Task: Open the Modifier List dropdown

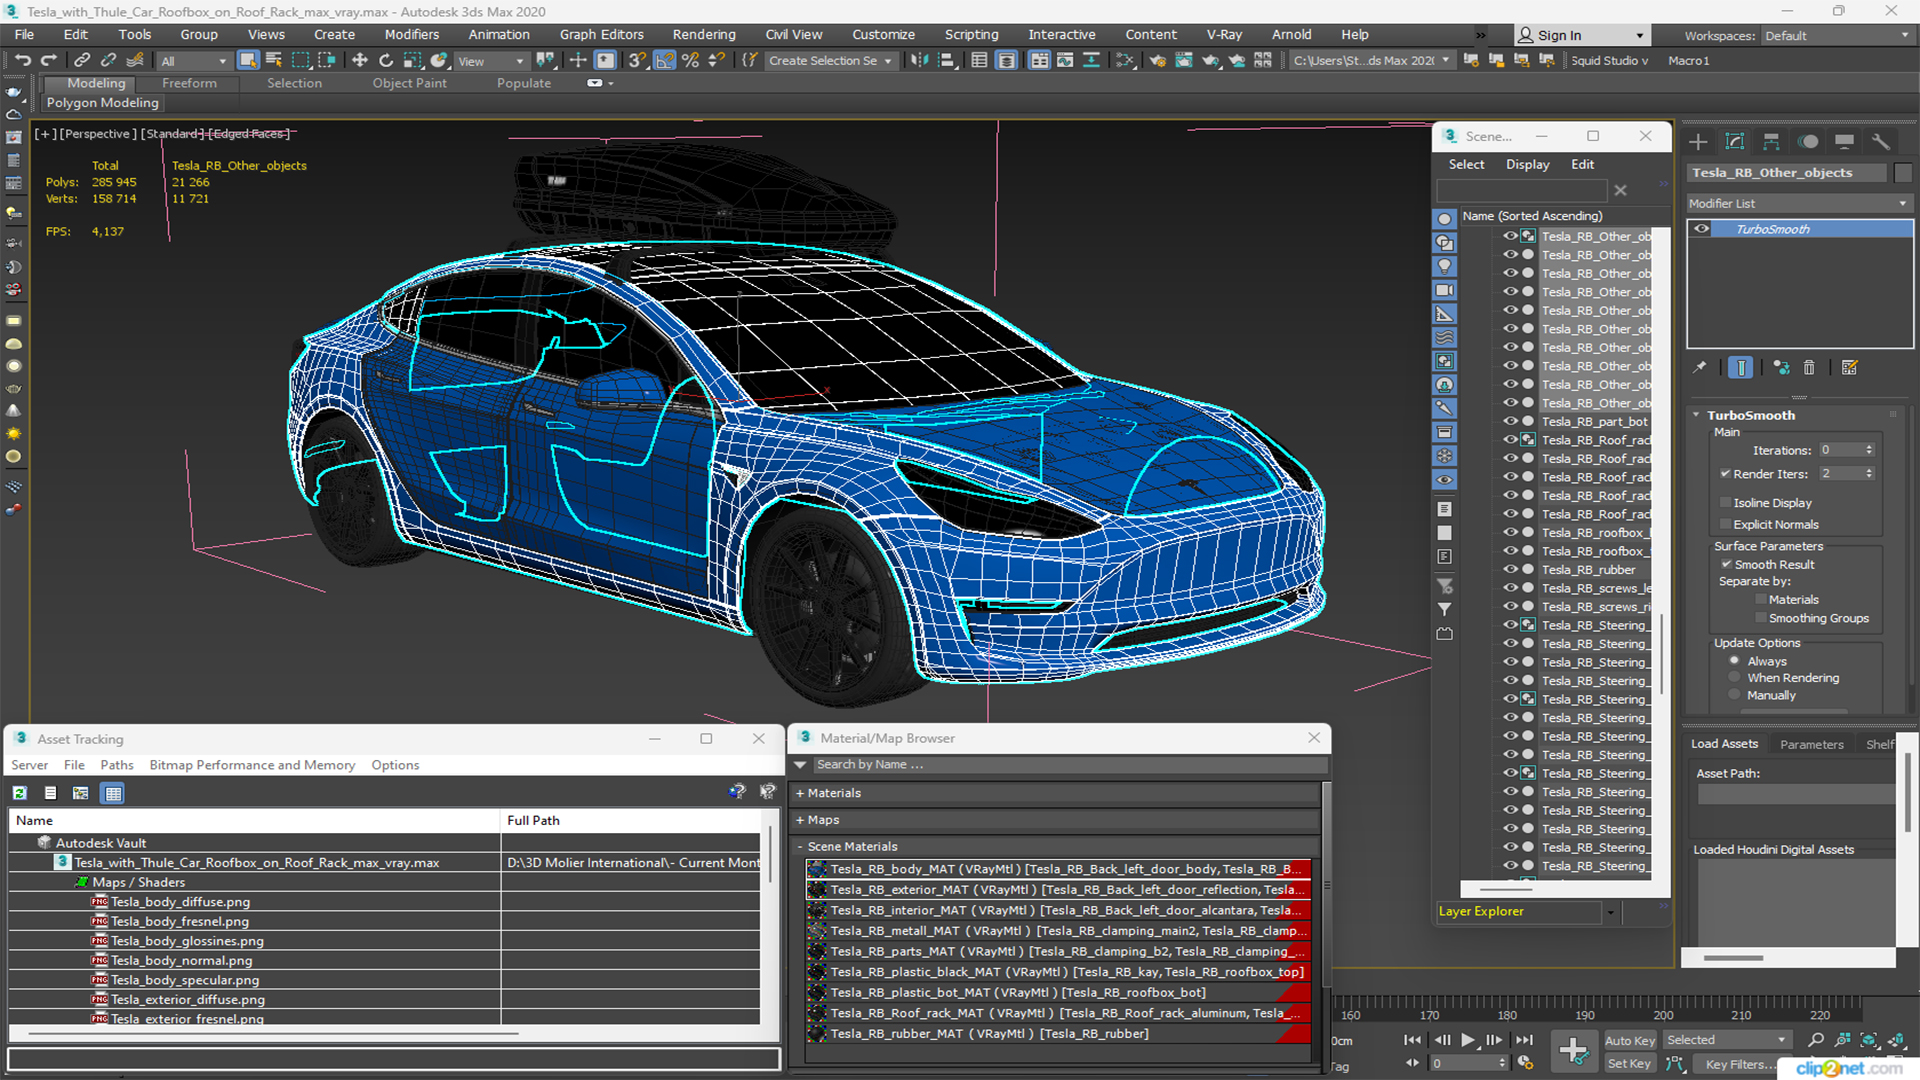Action: 1798,203
